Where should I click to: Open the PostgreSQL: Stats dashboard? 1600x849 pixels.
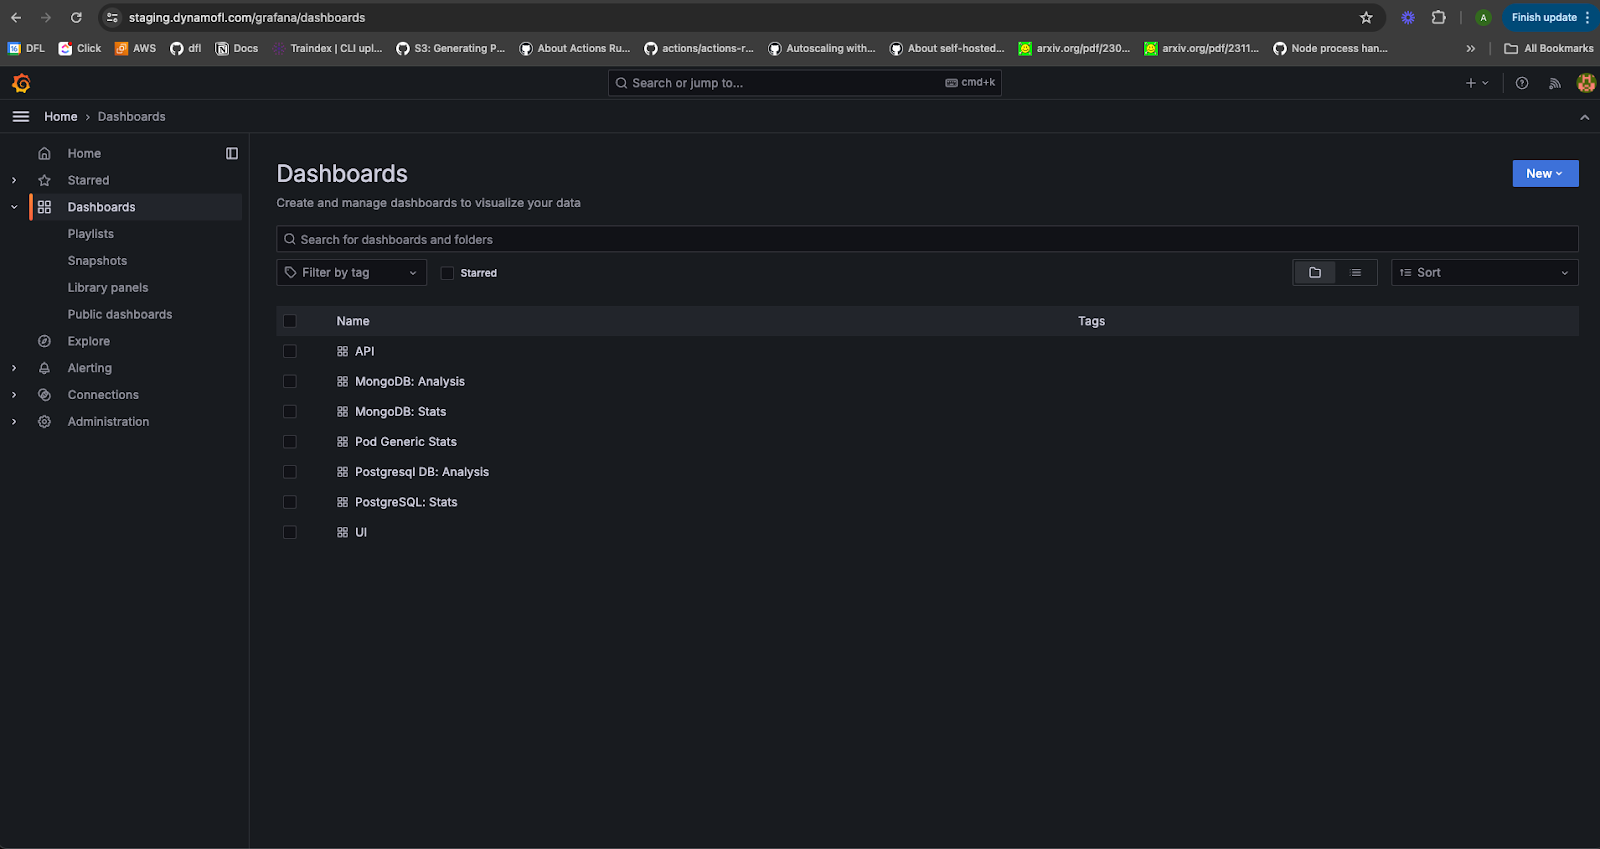coord(406,502)
